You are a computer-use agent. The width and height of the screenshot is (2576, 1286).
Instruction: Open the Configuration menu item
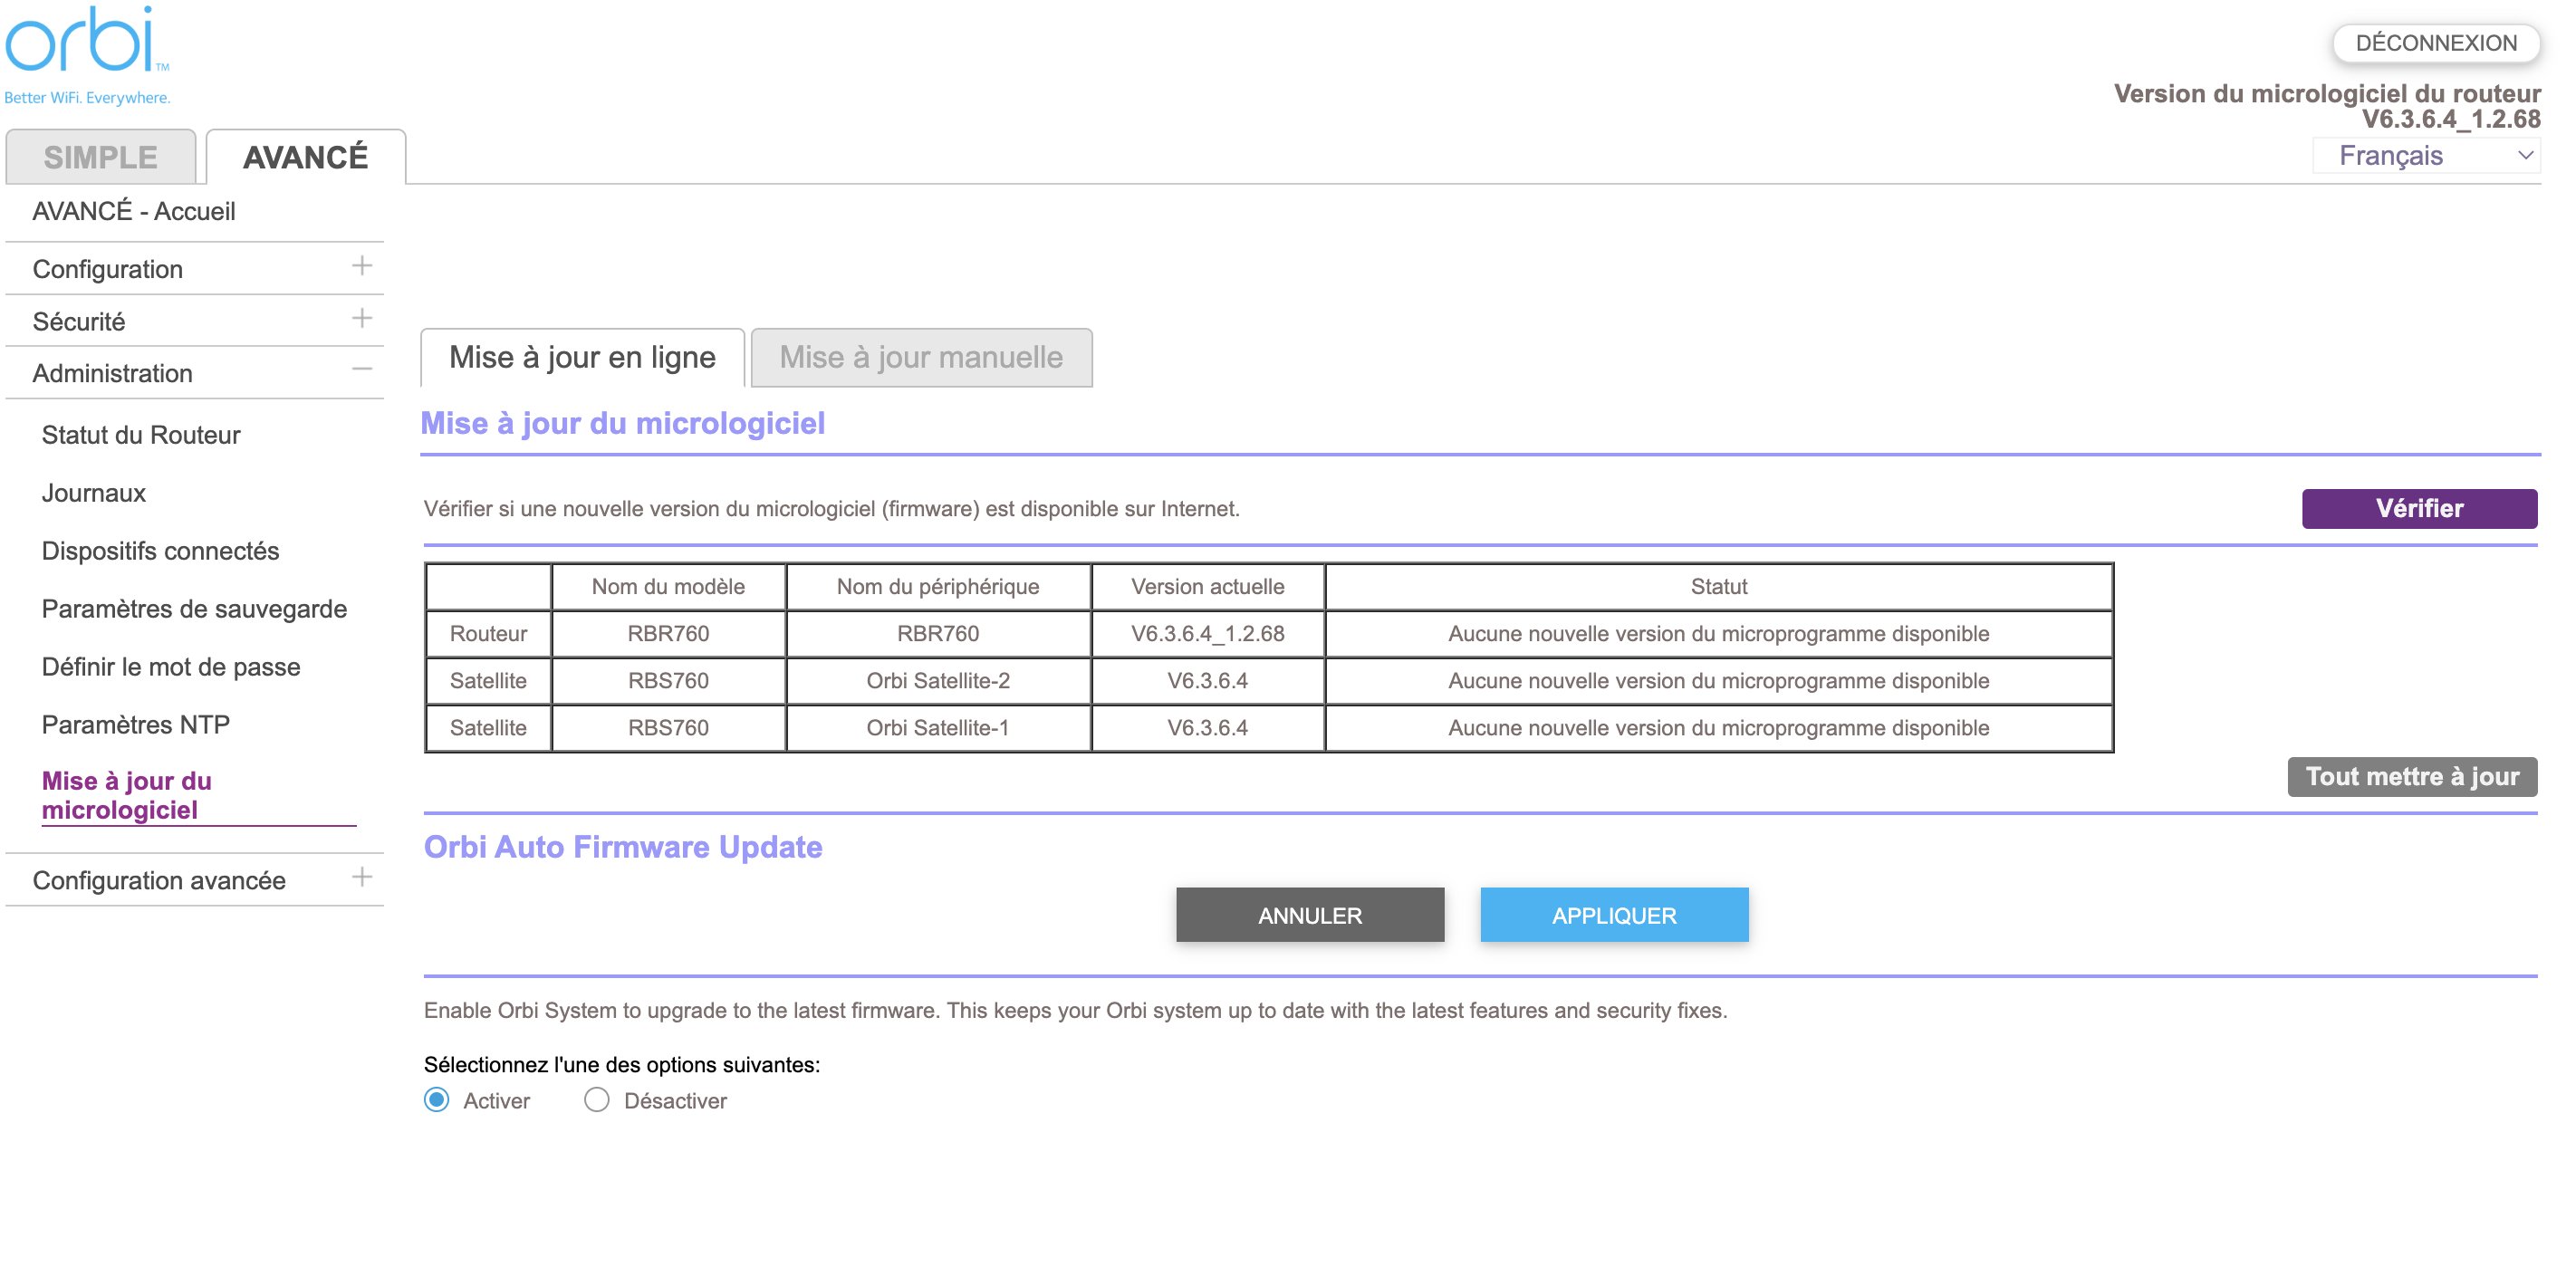[108, 269]
